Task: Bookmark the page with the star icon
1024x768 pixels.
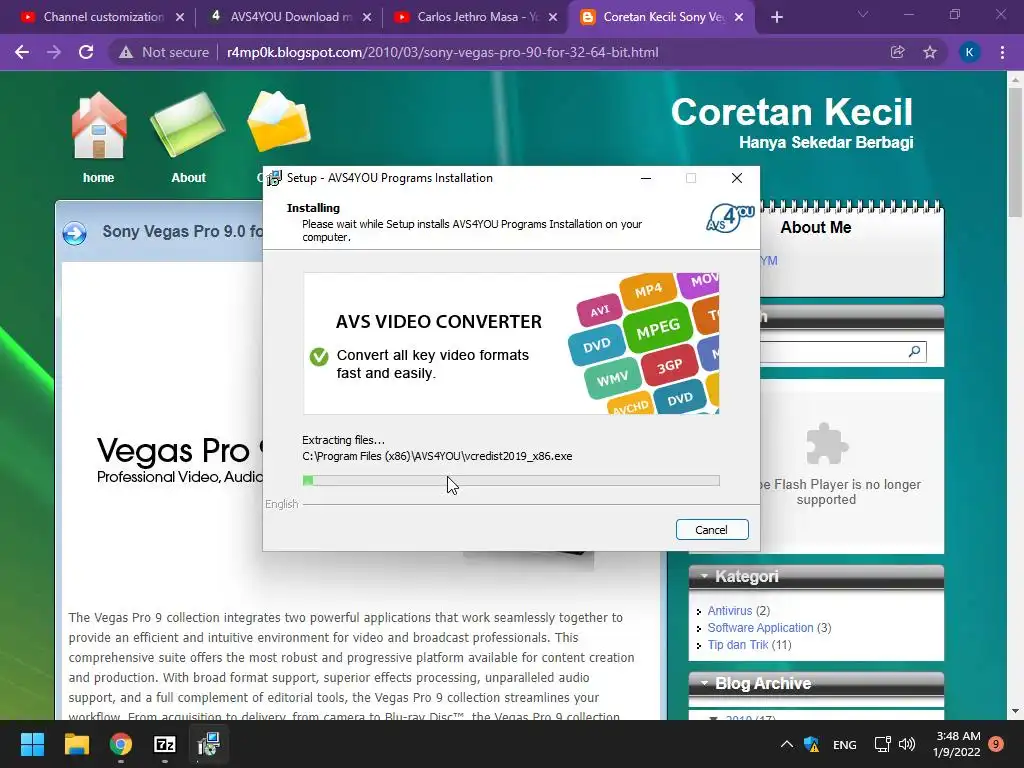Action: point(930,52)
